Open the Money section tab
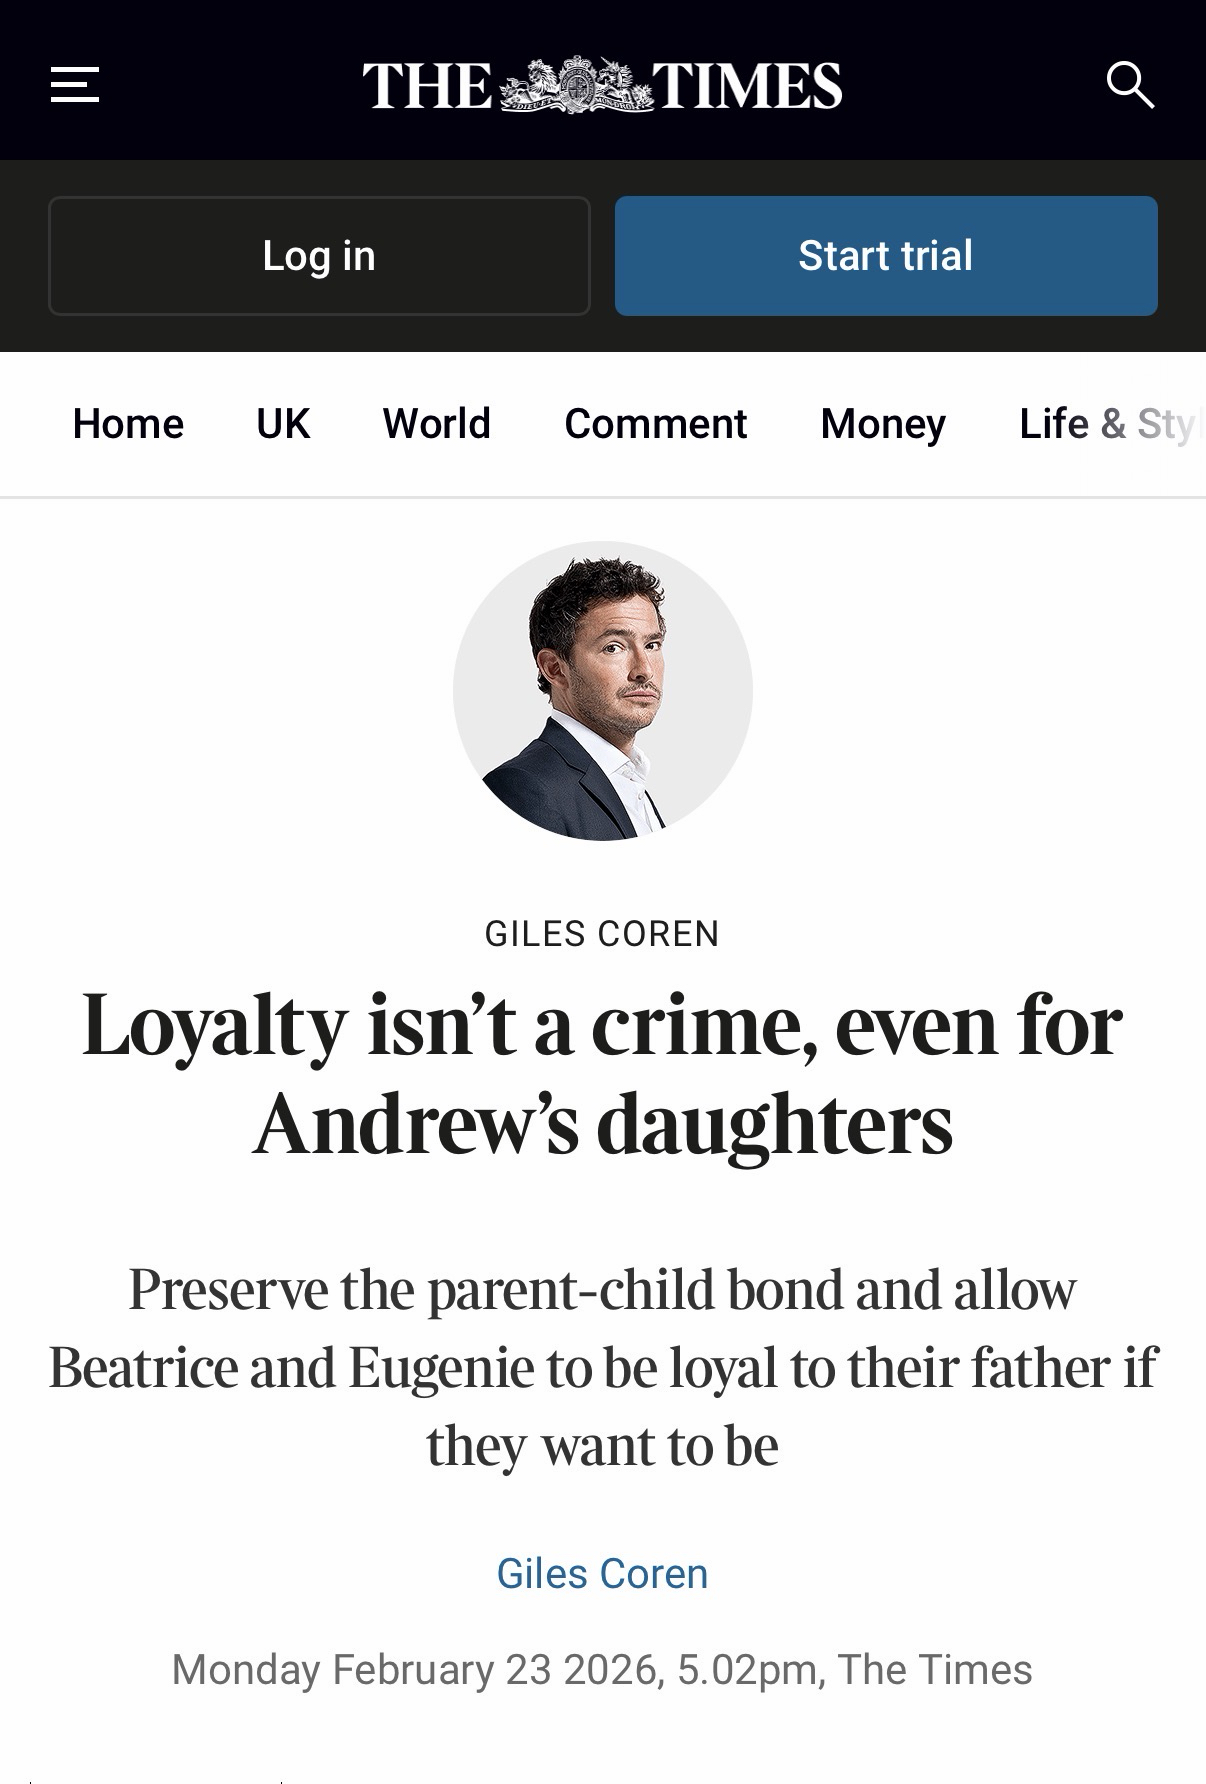Image resolution: width=1206 pixels, height=1784 pixels. (883, 424)
